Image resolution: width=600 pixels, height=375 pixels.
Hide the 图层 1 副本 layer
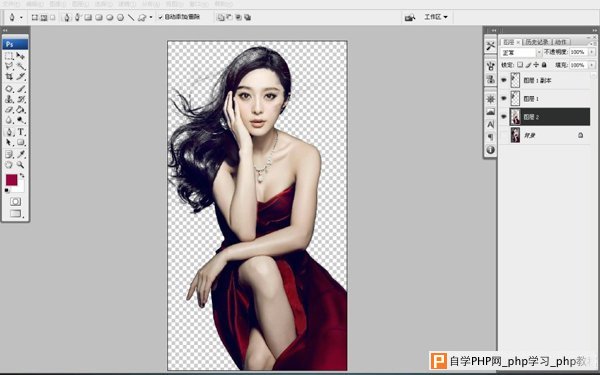click(504, 80)
